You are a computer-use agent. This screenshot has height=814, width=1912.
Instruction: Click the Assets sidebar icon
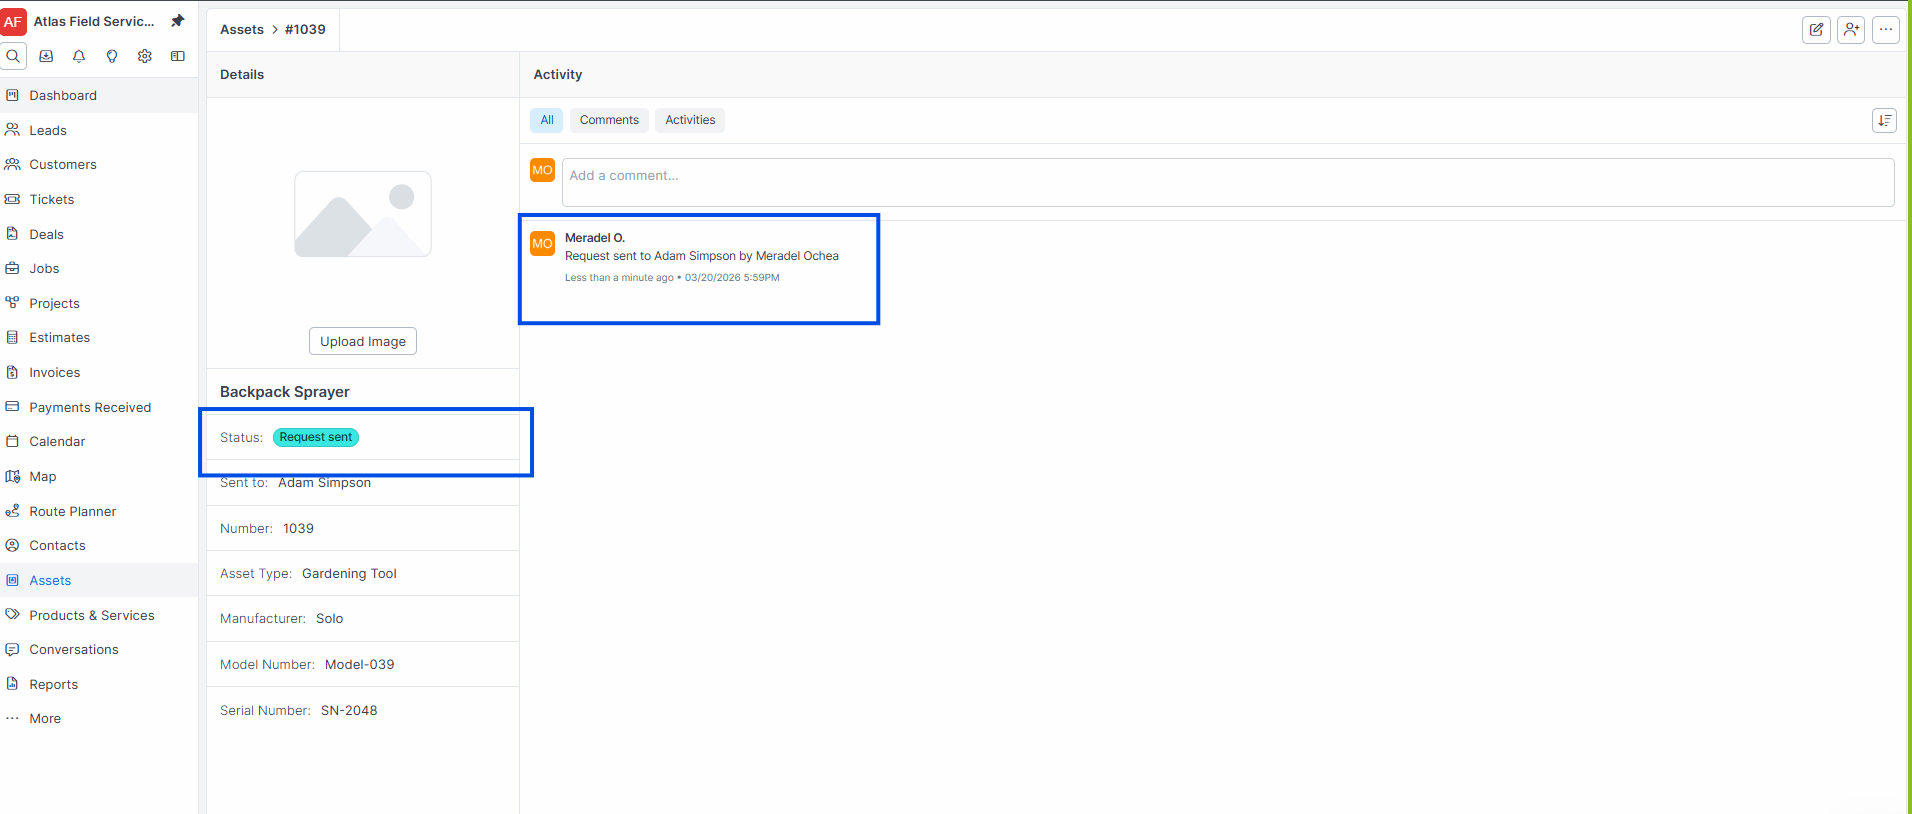12,580
